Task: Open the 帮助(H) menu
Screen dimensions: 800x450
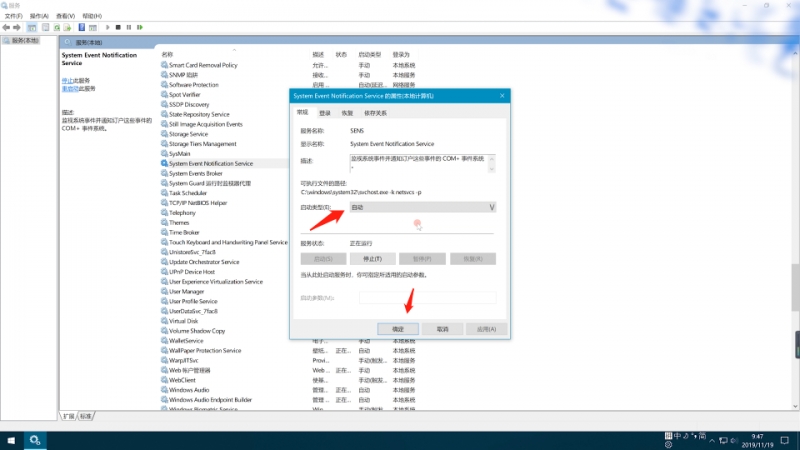Action: coord(92,16)
